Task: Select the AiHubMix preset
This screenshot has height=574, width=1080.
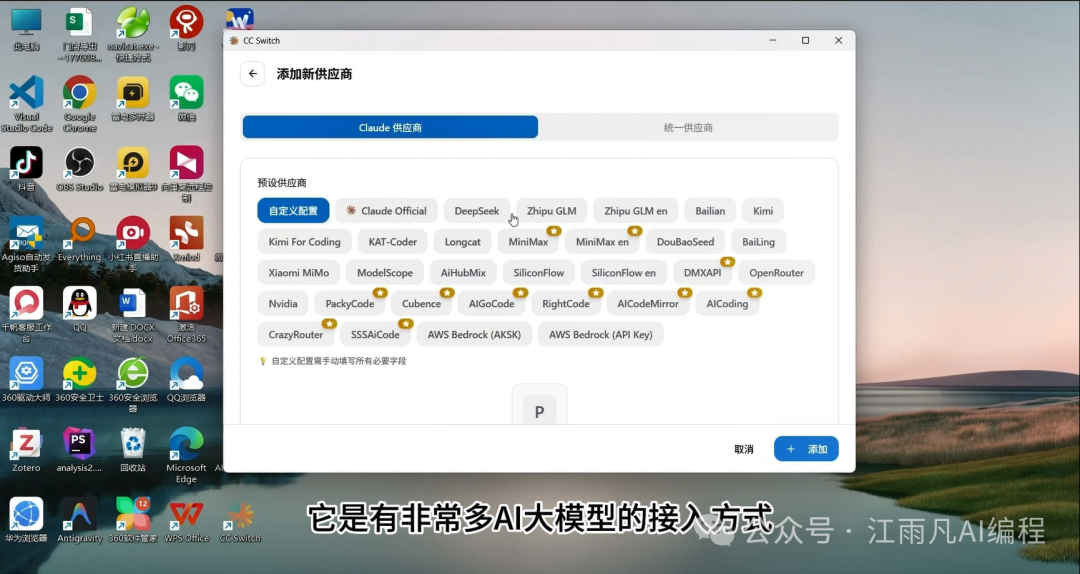Action: tap(464, 273)
